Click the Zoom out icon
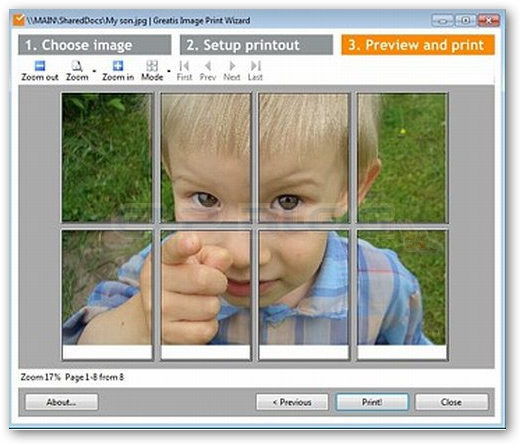This screenshot has height=444, width=520. tap(40, 66)
